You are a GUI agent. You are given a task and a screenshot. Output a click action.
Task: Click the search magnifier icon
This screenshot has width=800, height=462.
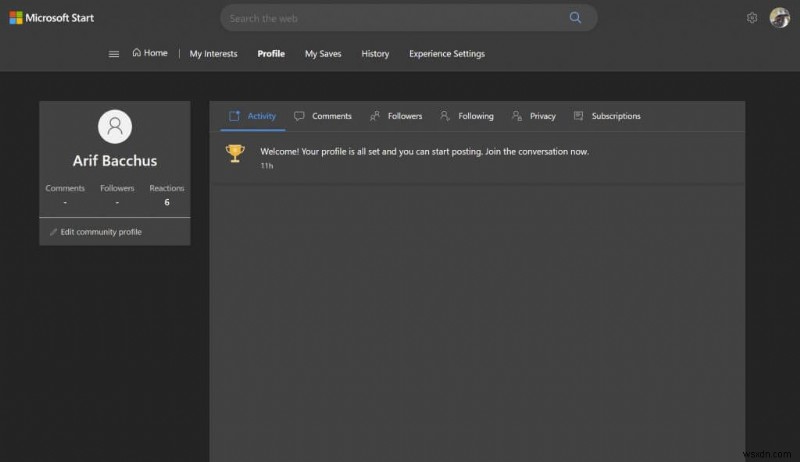point(575,18)
